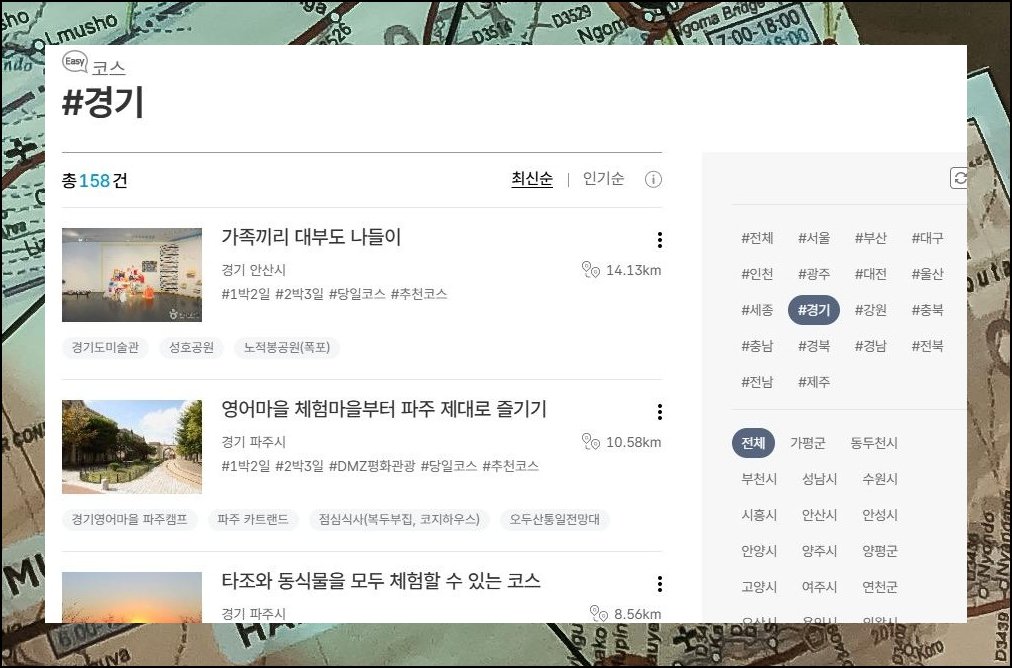Open the 가족끼리 대부도 나들이 course title
The image size is (1012, 668).
tap(311, 237)
